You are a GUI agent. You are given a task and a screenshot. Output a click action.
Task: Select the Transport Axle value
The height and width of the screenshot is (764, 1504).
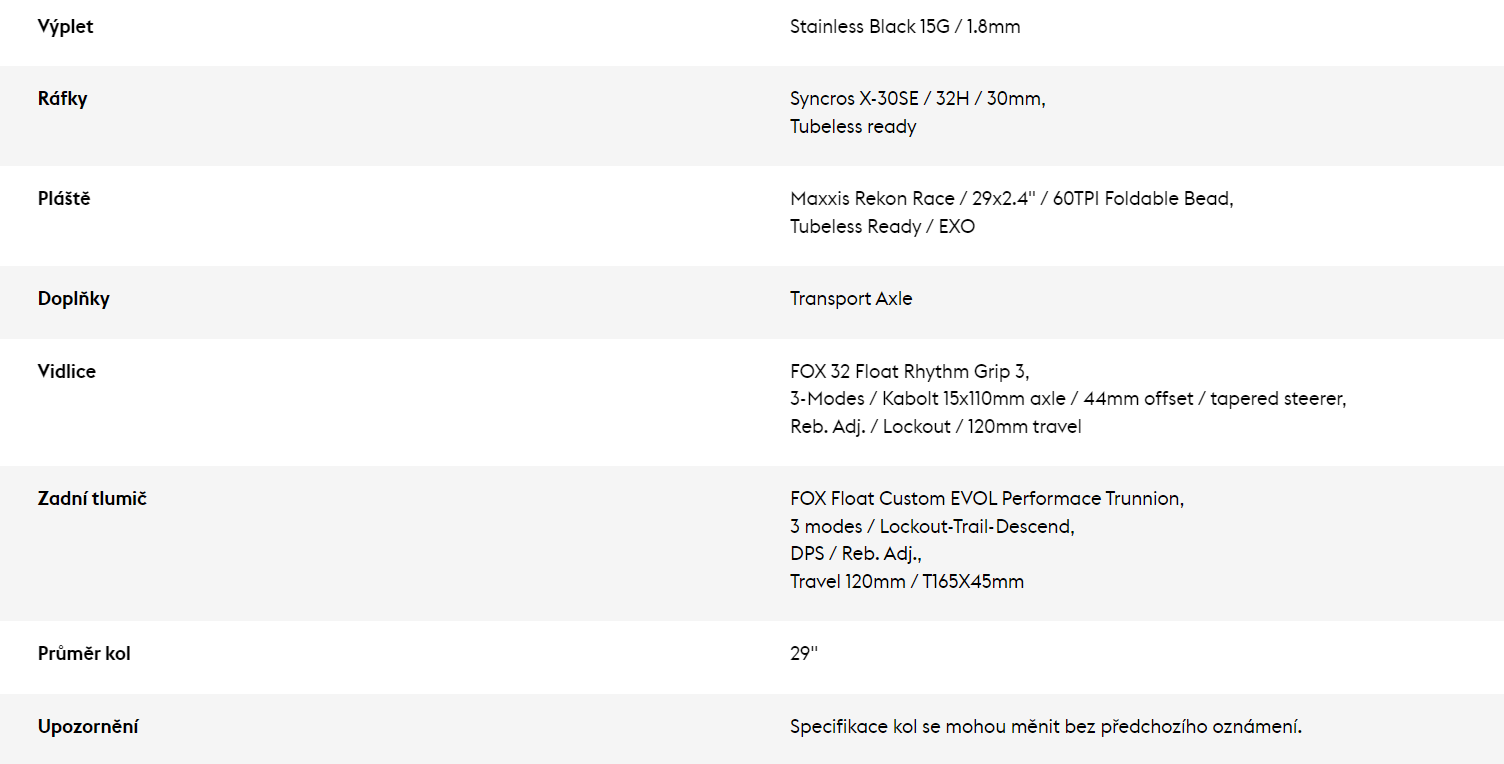click(x=851, y=299)
